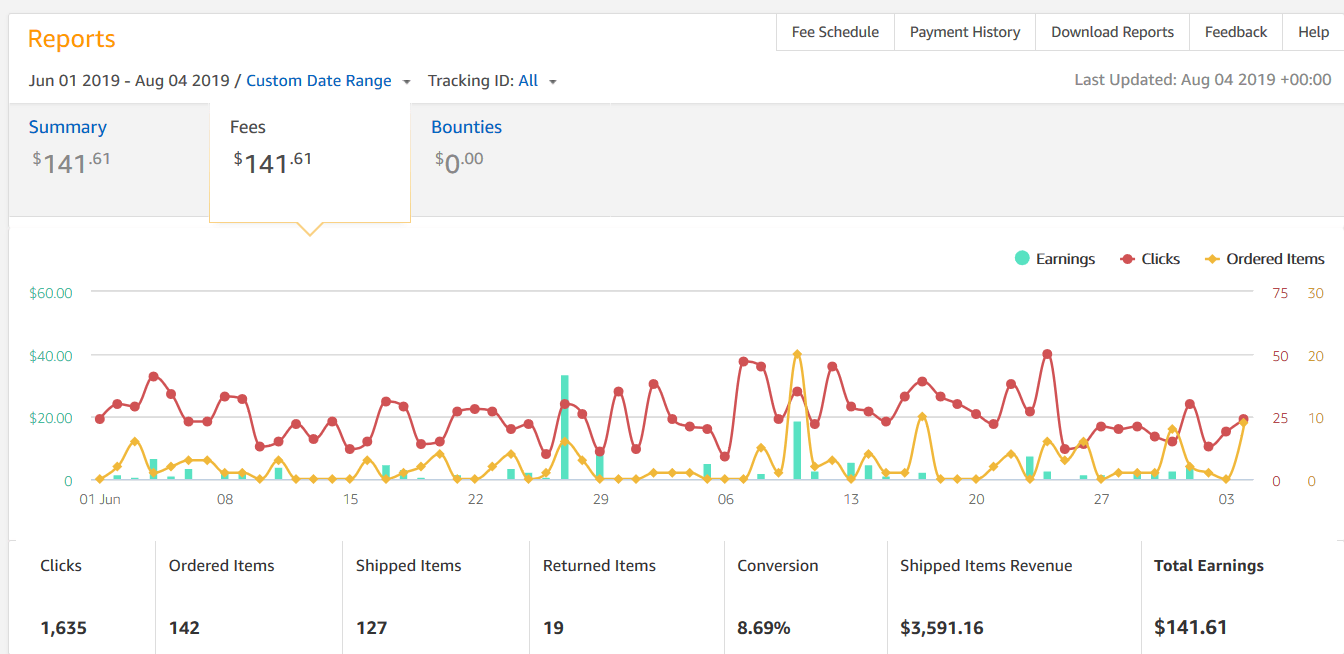Screen dimensions: 1344x654
Task: Toggle the Clicks legend series
Action: point(1148,258)
